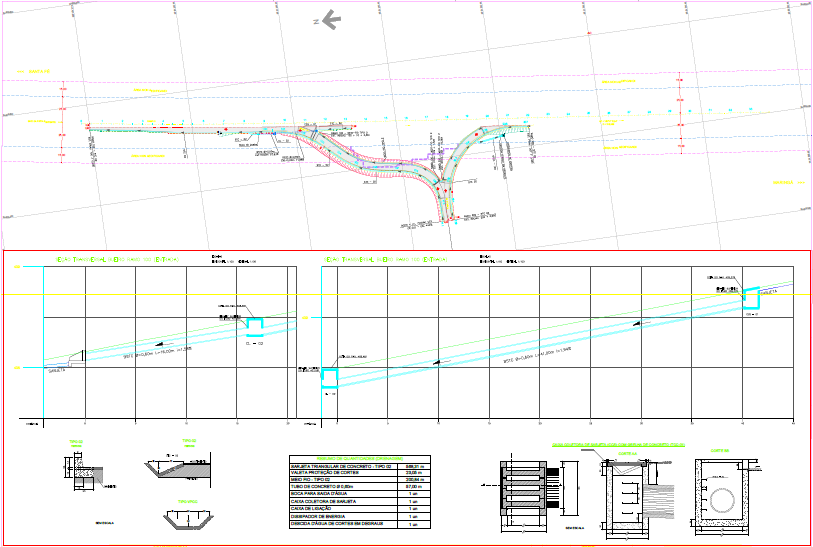Click the right profile's green title text
813x547 pixels.
(x=386, y=259)
